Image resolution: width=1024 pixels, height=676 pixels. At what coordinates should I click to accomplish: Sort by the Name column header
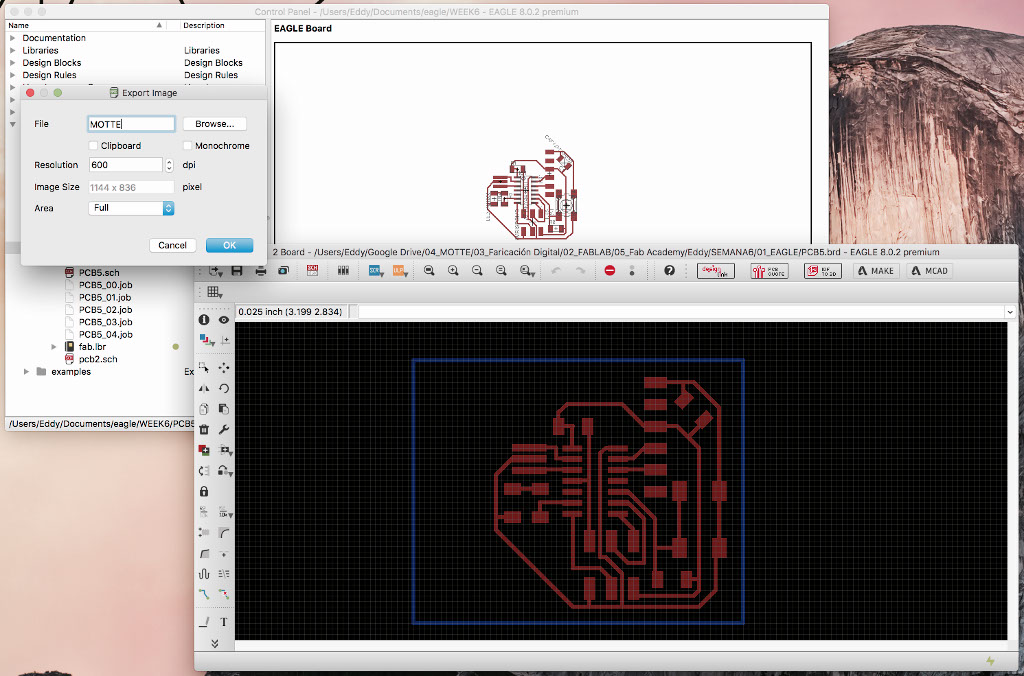tap(85, 25)
